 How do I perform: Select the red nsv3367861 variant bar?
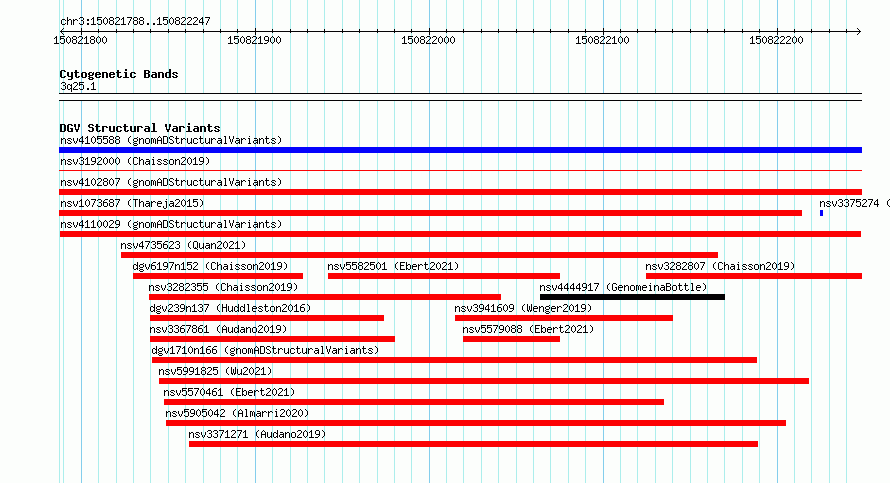click(272, 339)
